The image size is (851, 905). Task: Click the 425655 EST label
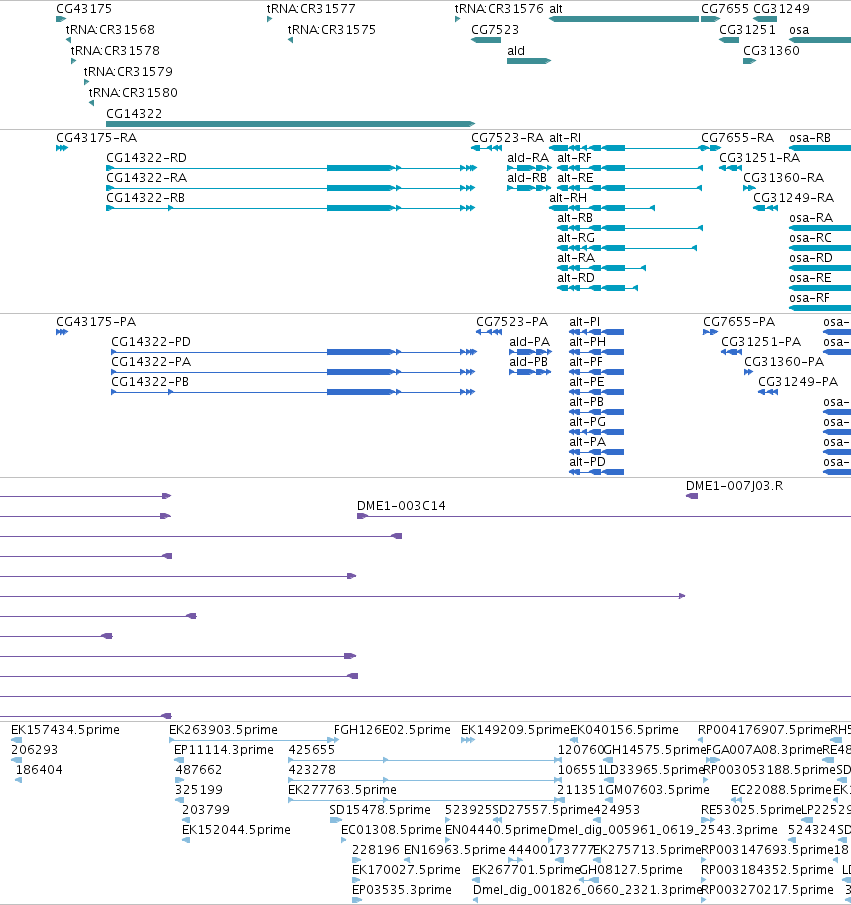pyautogui.click(x=312, y=750)
